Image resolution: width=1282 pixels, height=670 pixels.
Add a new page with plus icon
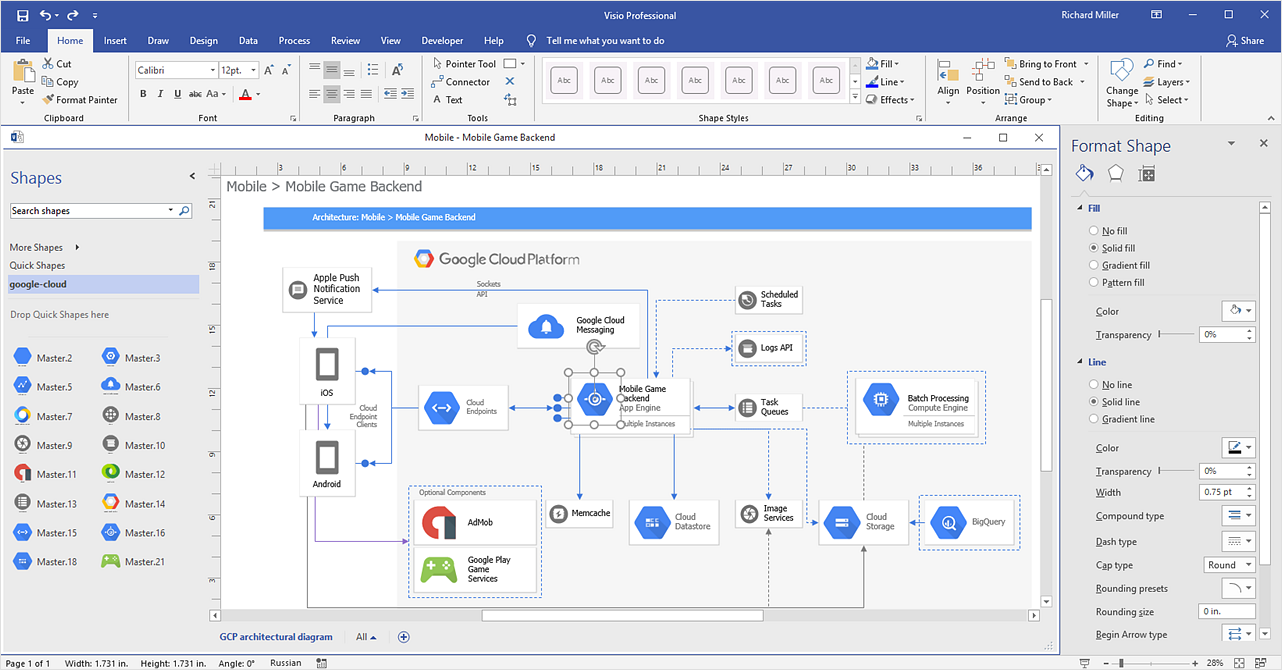tap(404, 637)
